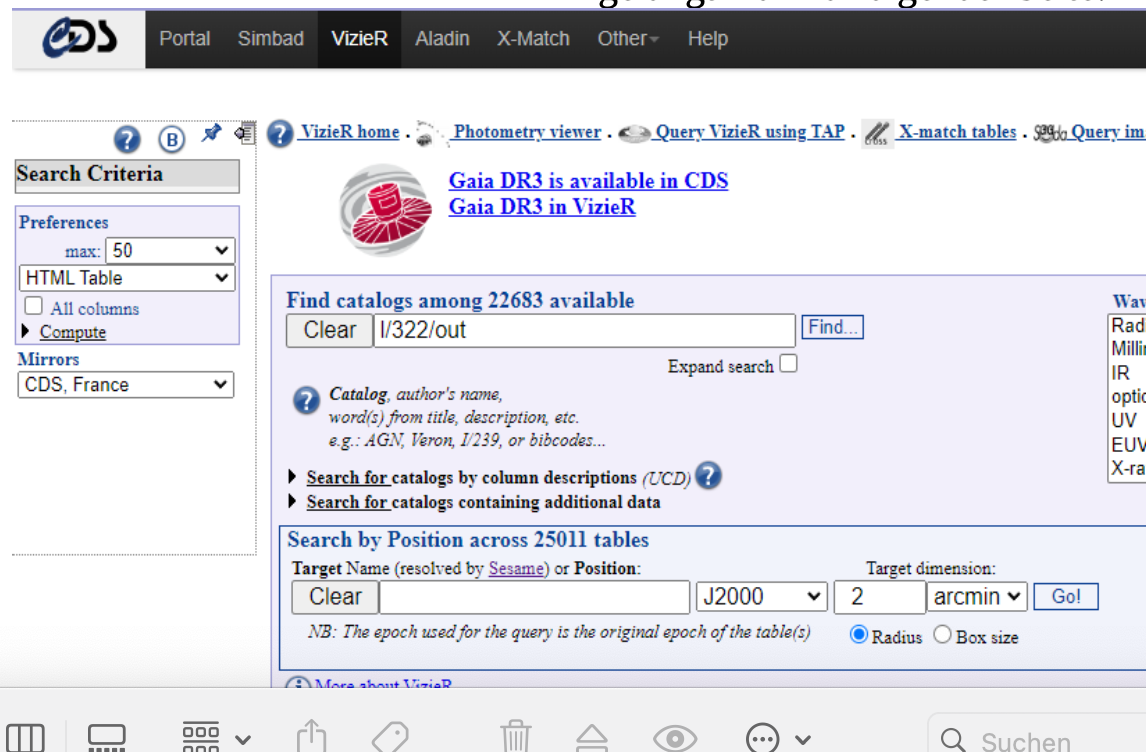Click the Find... button
This screenshot has height=752, width=1146.
point(832,327)
